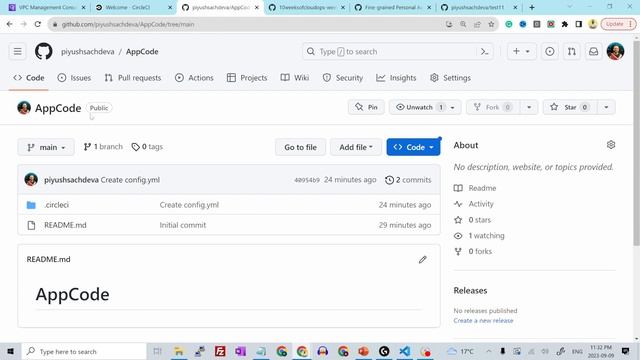The height and width of the screenshot is (360, 640).
Task: Go back in browser history
Action: tap(10, 24)
